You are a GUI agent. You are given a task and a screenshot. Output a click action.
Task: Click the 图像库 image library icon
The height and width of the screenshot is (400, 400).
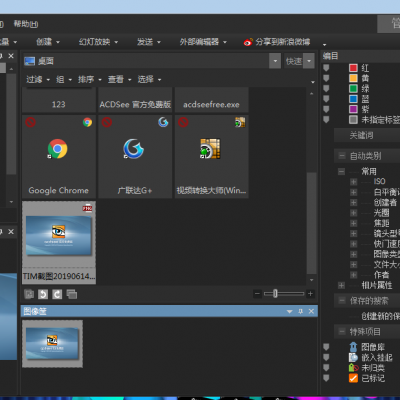click(353, 347)
